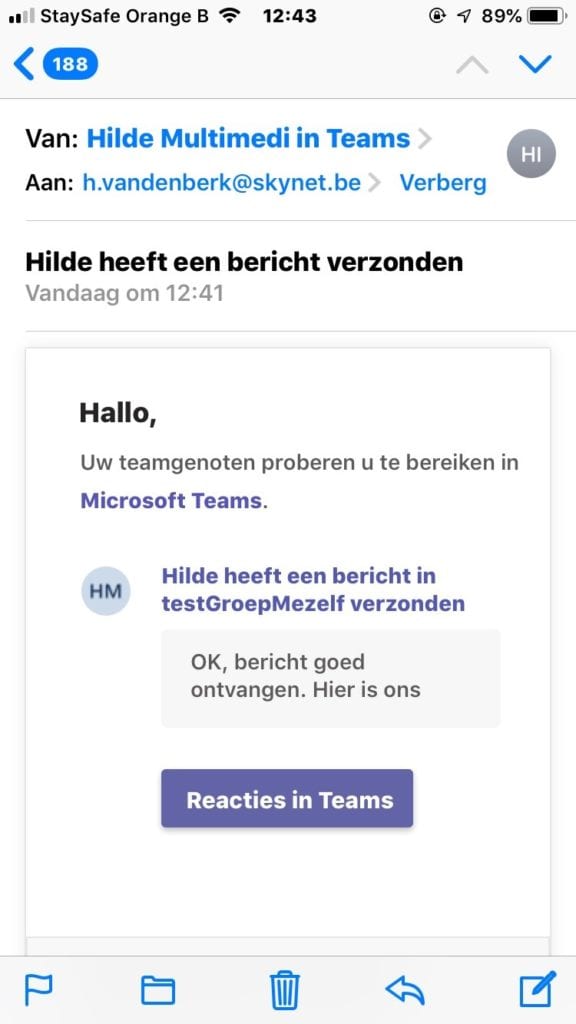Open the Microsoft Teams link
Viewport: 576px width, 1024px height.
coord(171,501)
